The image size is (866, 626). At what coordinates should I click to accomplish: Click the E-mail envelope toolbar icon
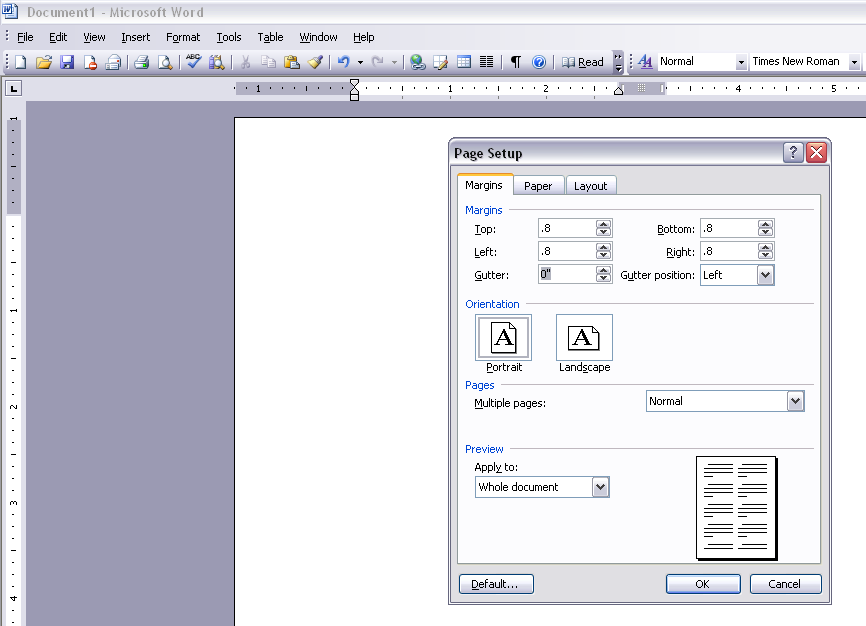(x=113, y=62)
